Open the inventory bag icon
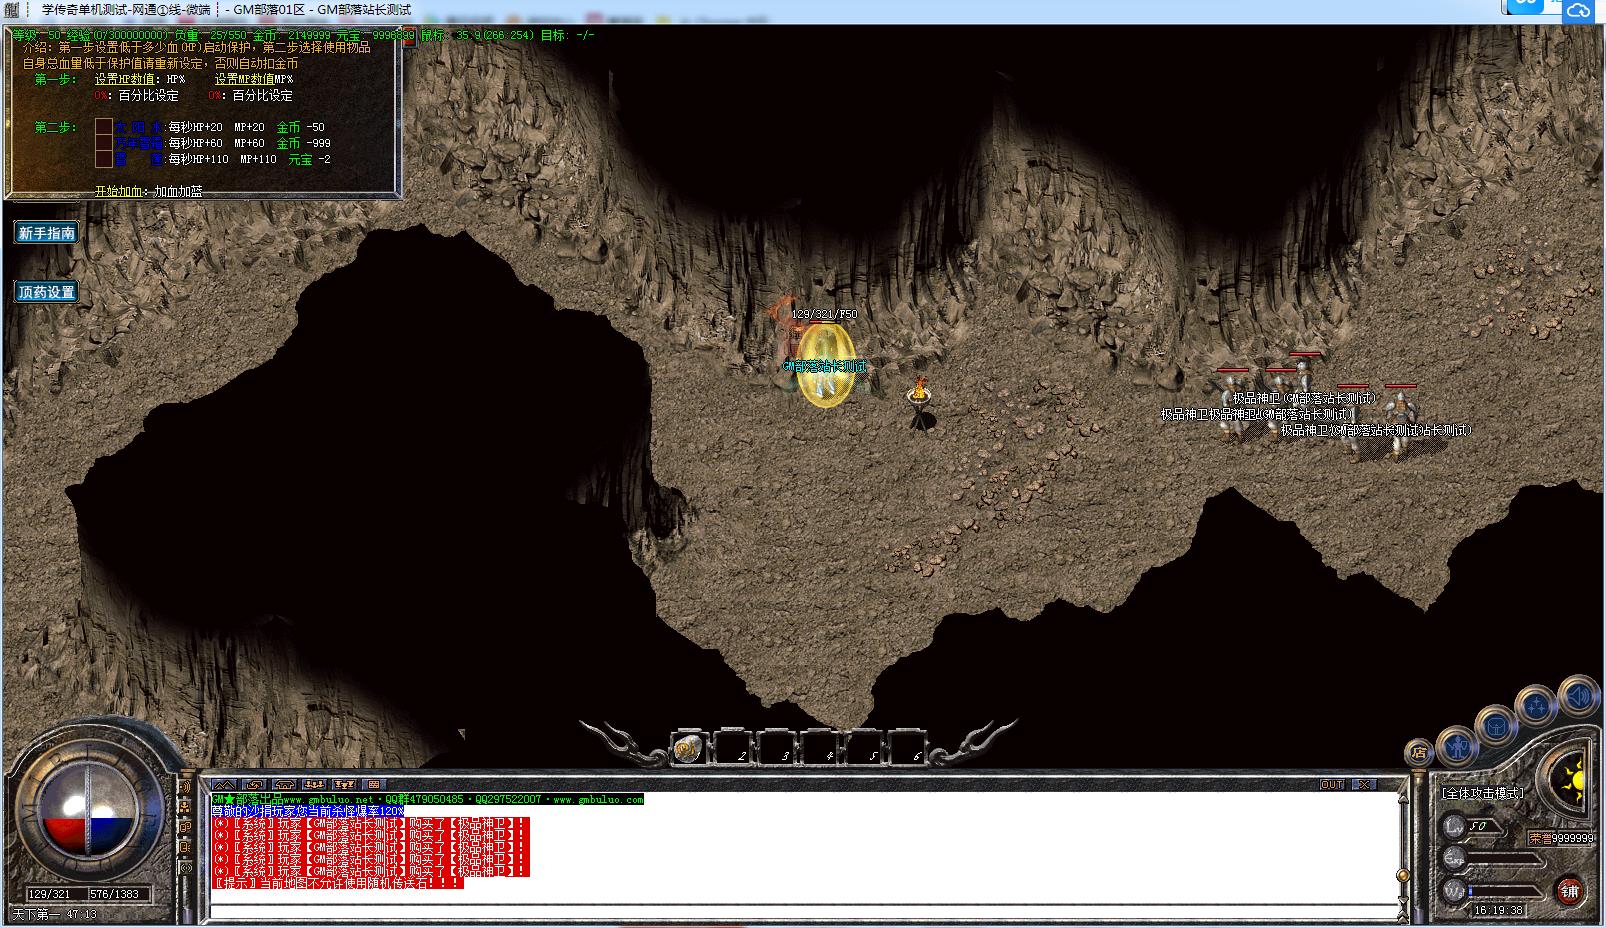Image resolution: width=1606 pixels, height=928 pixels. point(1496,724)
